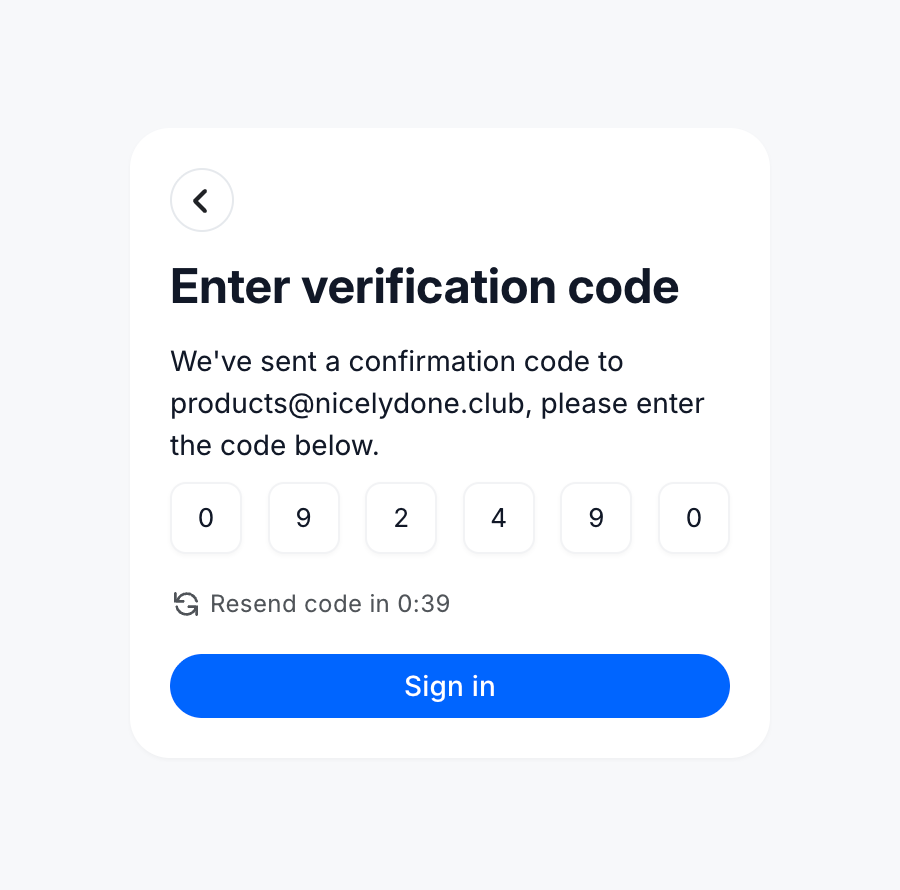Click the Enter verification code heading
The height and width of the screenshot is (890, 900).
tap(424, 287)
